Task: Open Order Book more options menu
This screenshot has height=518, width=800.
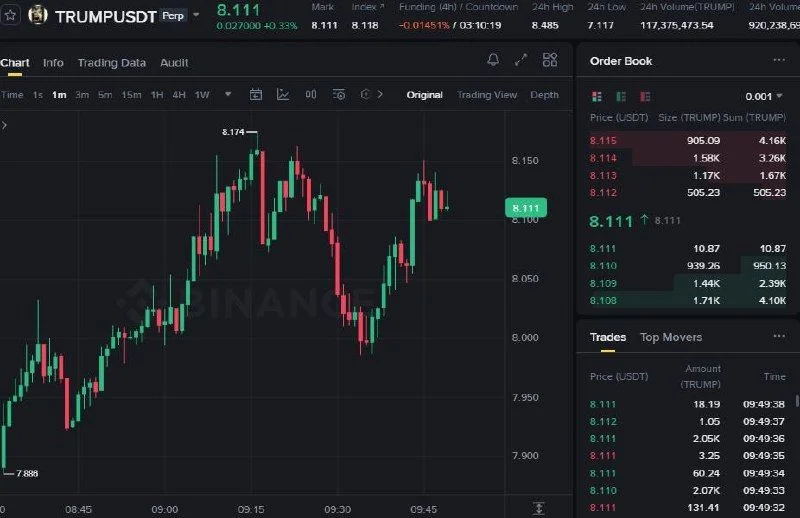Action: tap(779, 60)
